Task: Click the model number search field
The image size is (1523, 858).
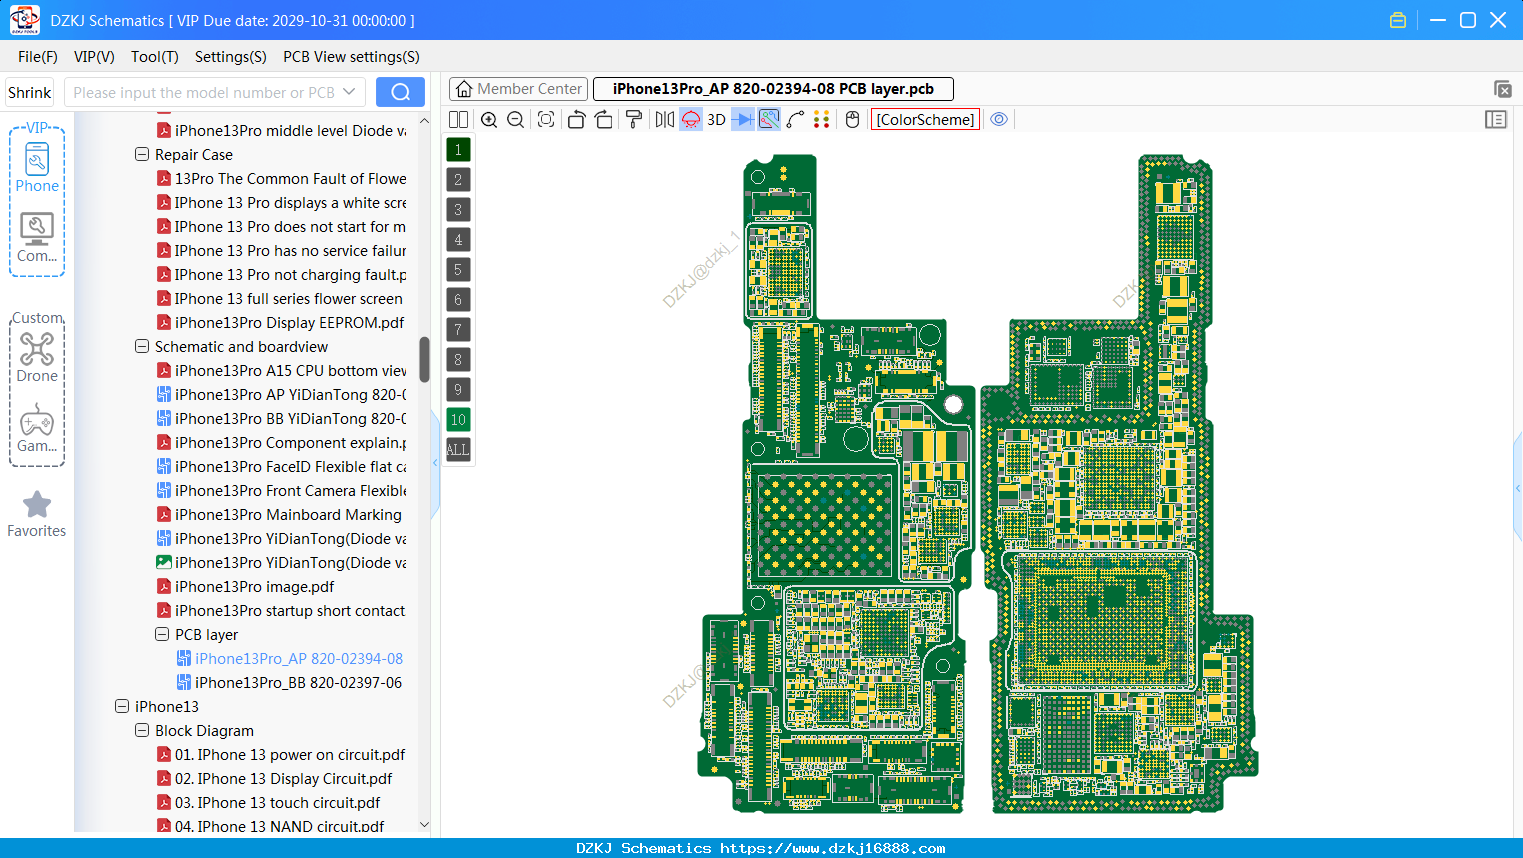Action: pyautogui.click(x=203, y=92)
